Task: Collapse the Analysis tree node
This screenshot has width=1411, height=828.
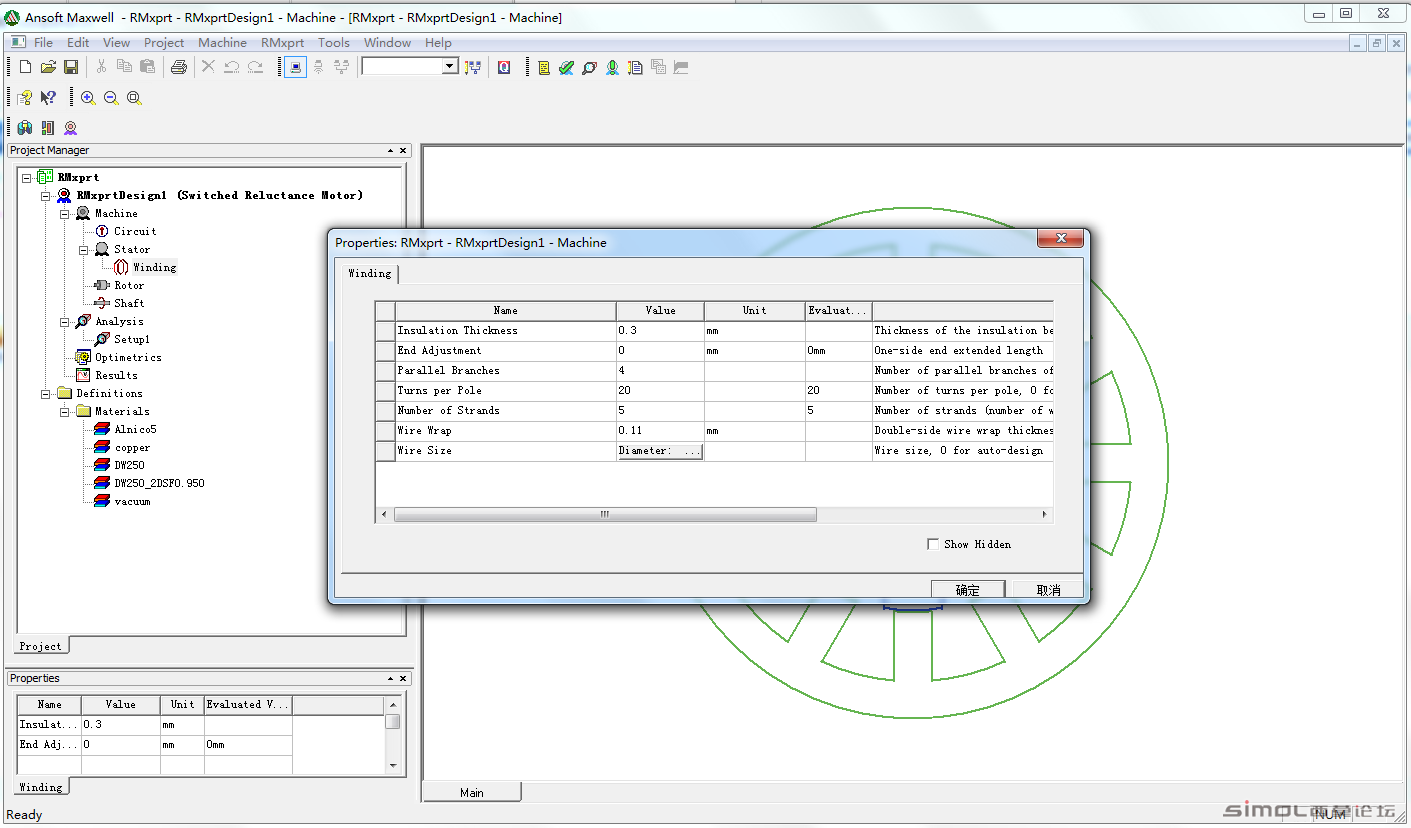Action: pyautogui.click(x=65, y=321)
